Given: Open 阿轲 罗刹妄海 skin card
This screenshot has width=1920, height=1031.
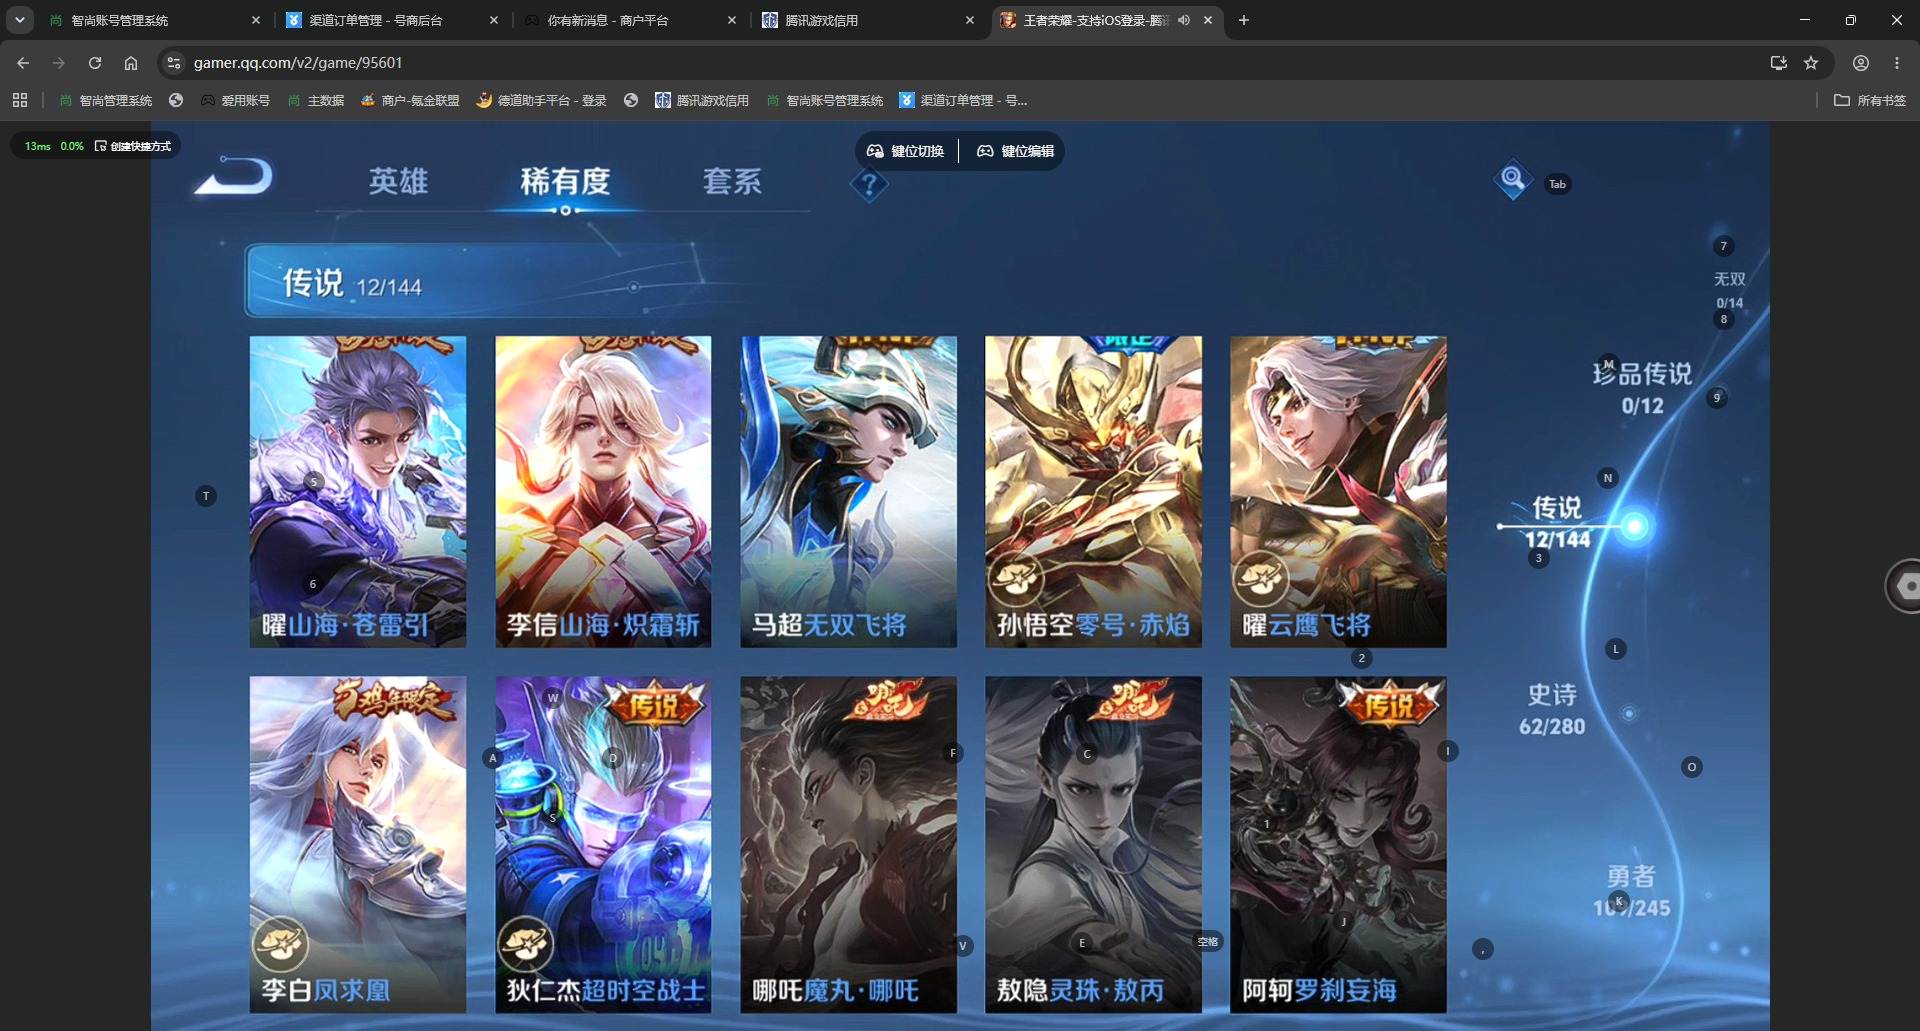Looking at the screenshot, I should click(1338, 845).
